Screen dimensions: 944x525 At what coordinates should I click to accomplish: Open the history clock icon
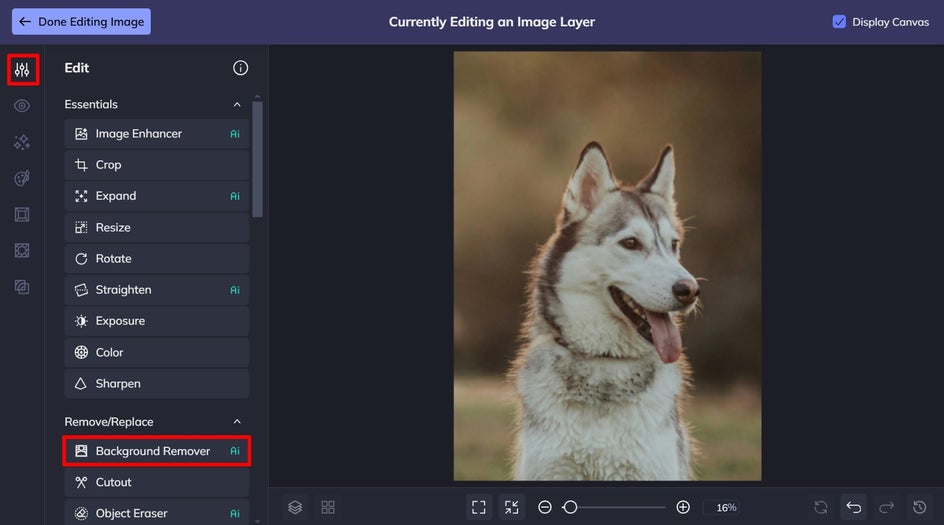[919, 507]
